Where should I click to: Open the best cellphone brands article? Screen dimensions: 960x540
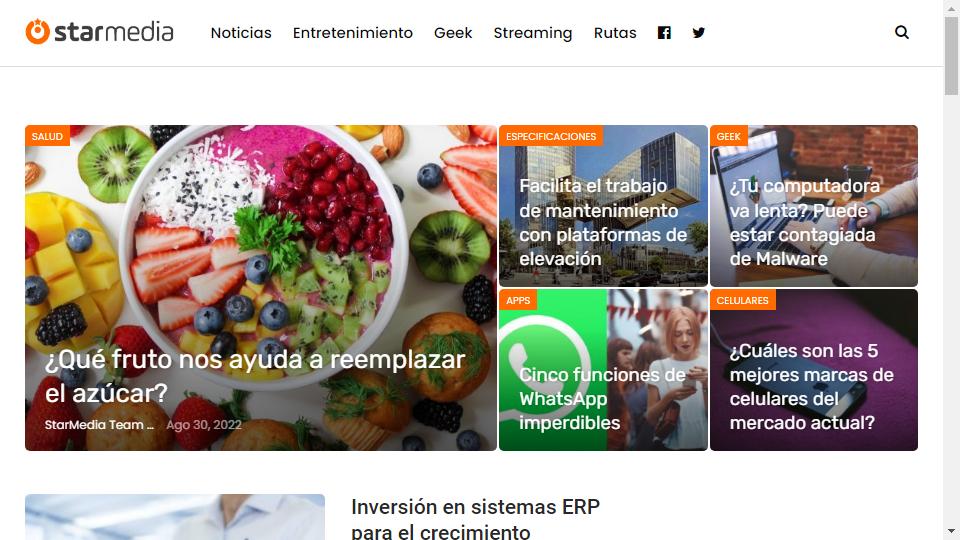coord(811,386)
